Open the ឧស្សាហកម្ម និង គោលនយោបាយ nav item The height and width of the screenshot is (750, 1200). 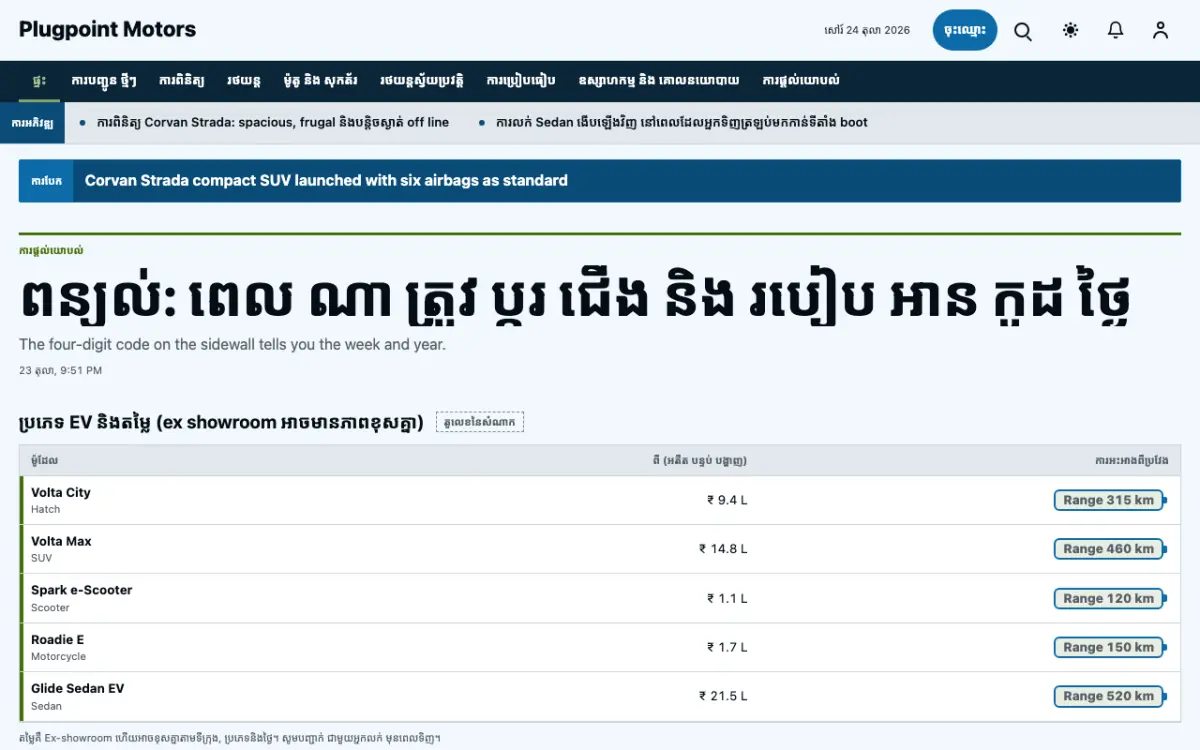659,81
